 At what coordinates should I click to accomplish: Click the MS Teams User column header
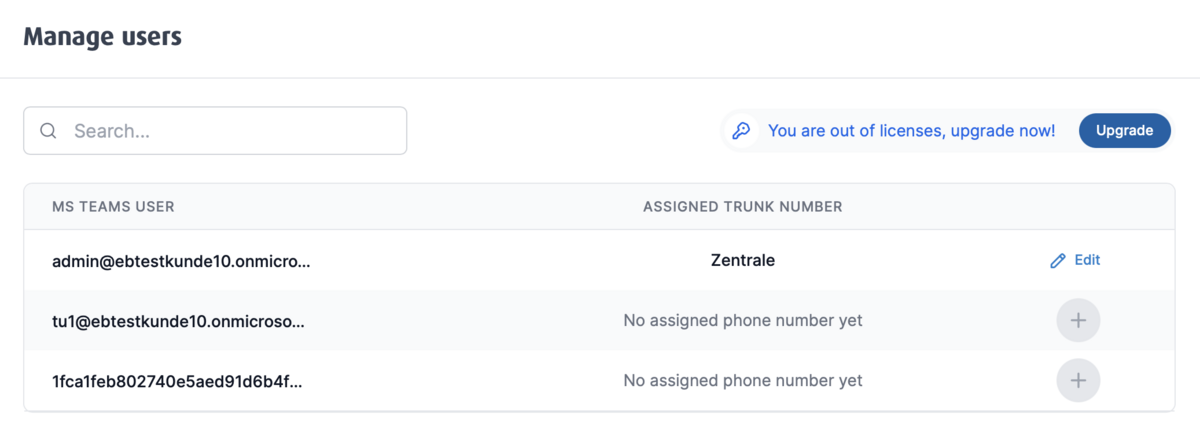113,207
